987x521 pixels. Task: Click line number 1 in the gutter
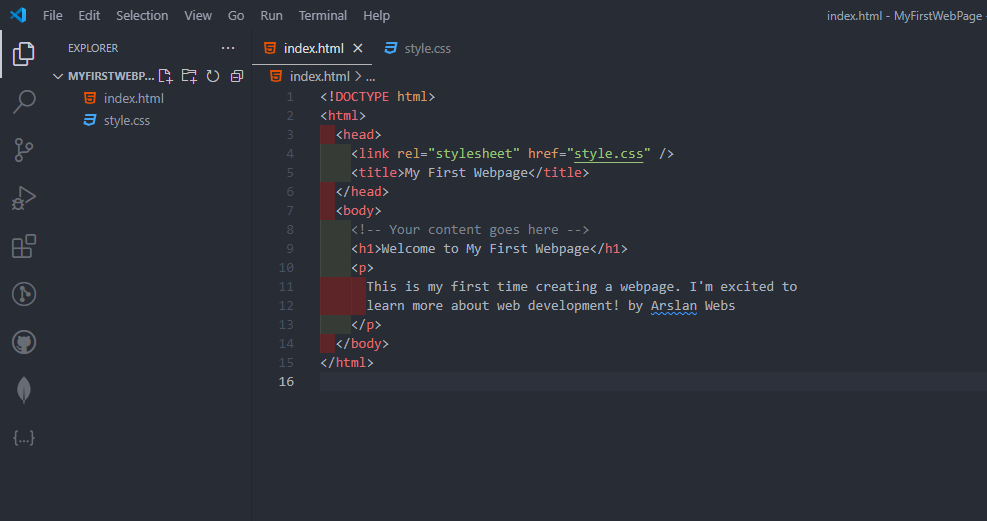point(290,96)
